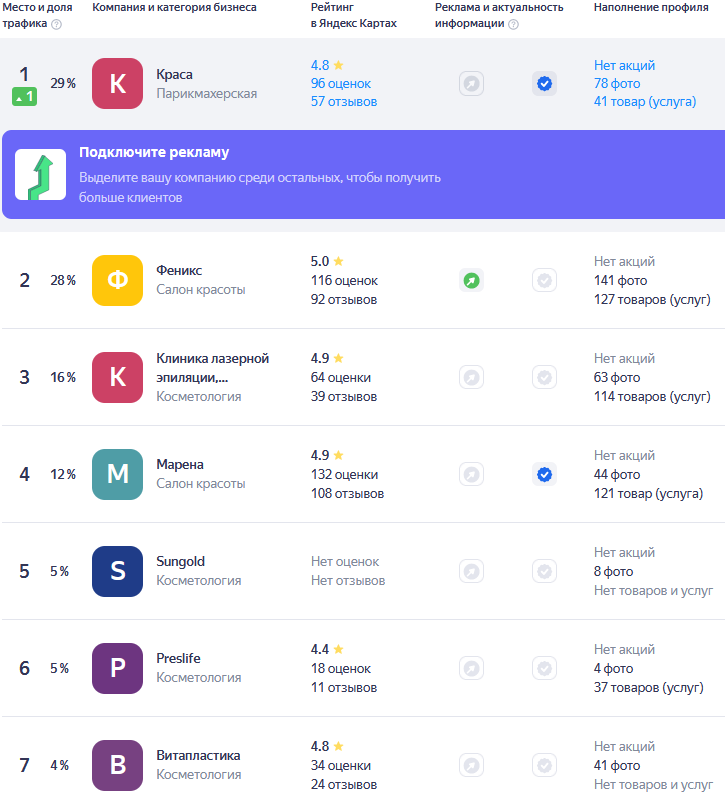Click the advertising icon in Preslife row

tap(471, 668)
